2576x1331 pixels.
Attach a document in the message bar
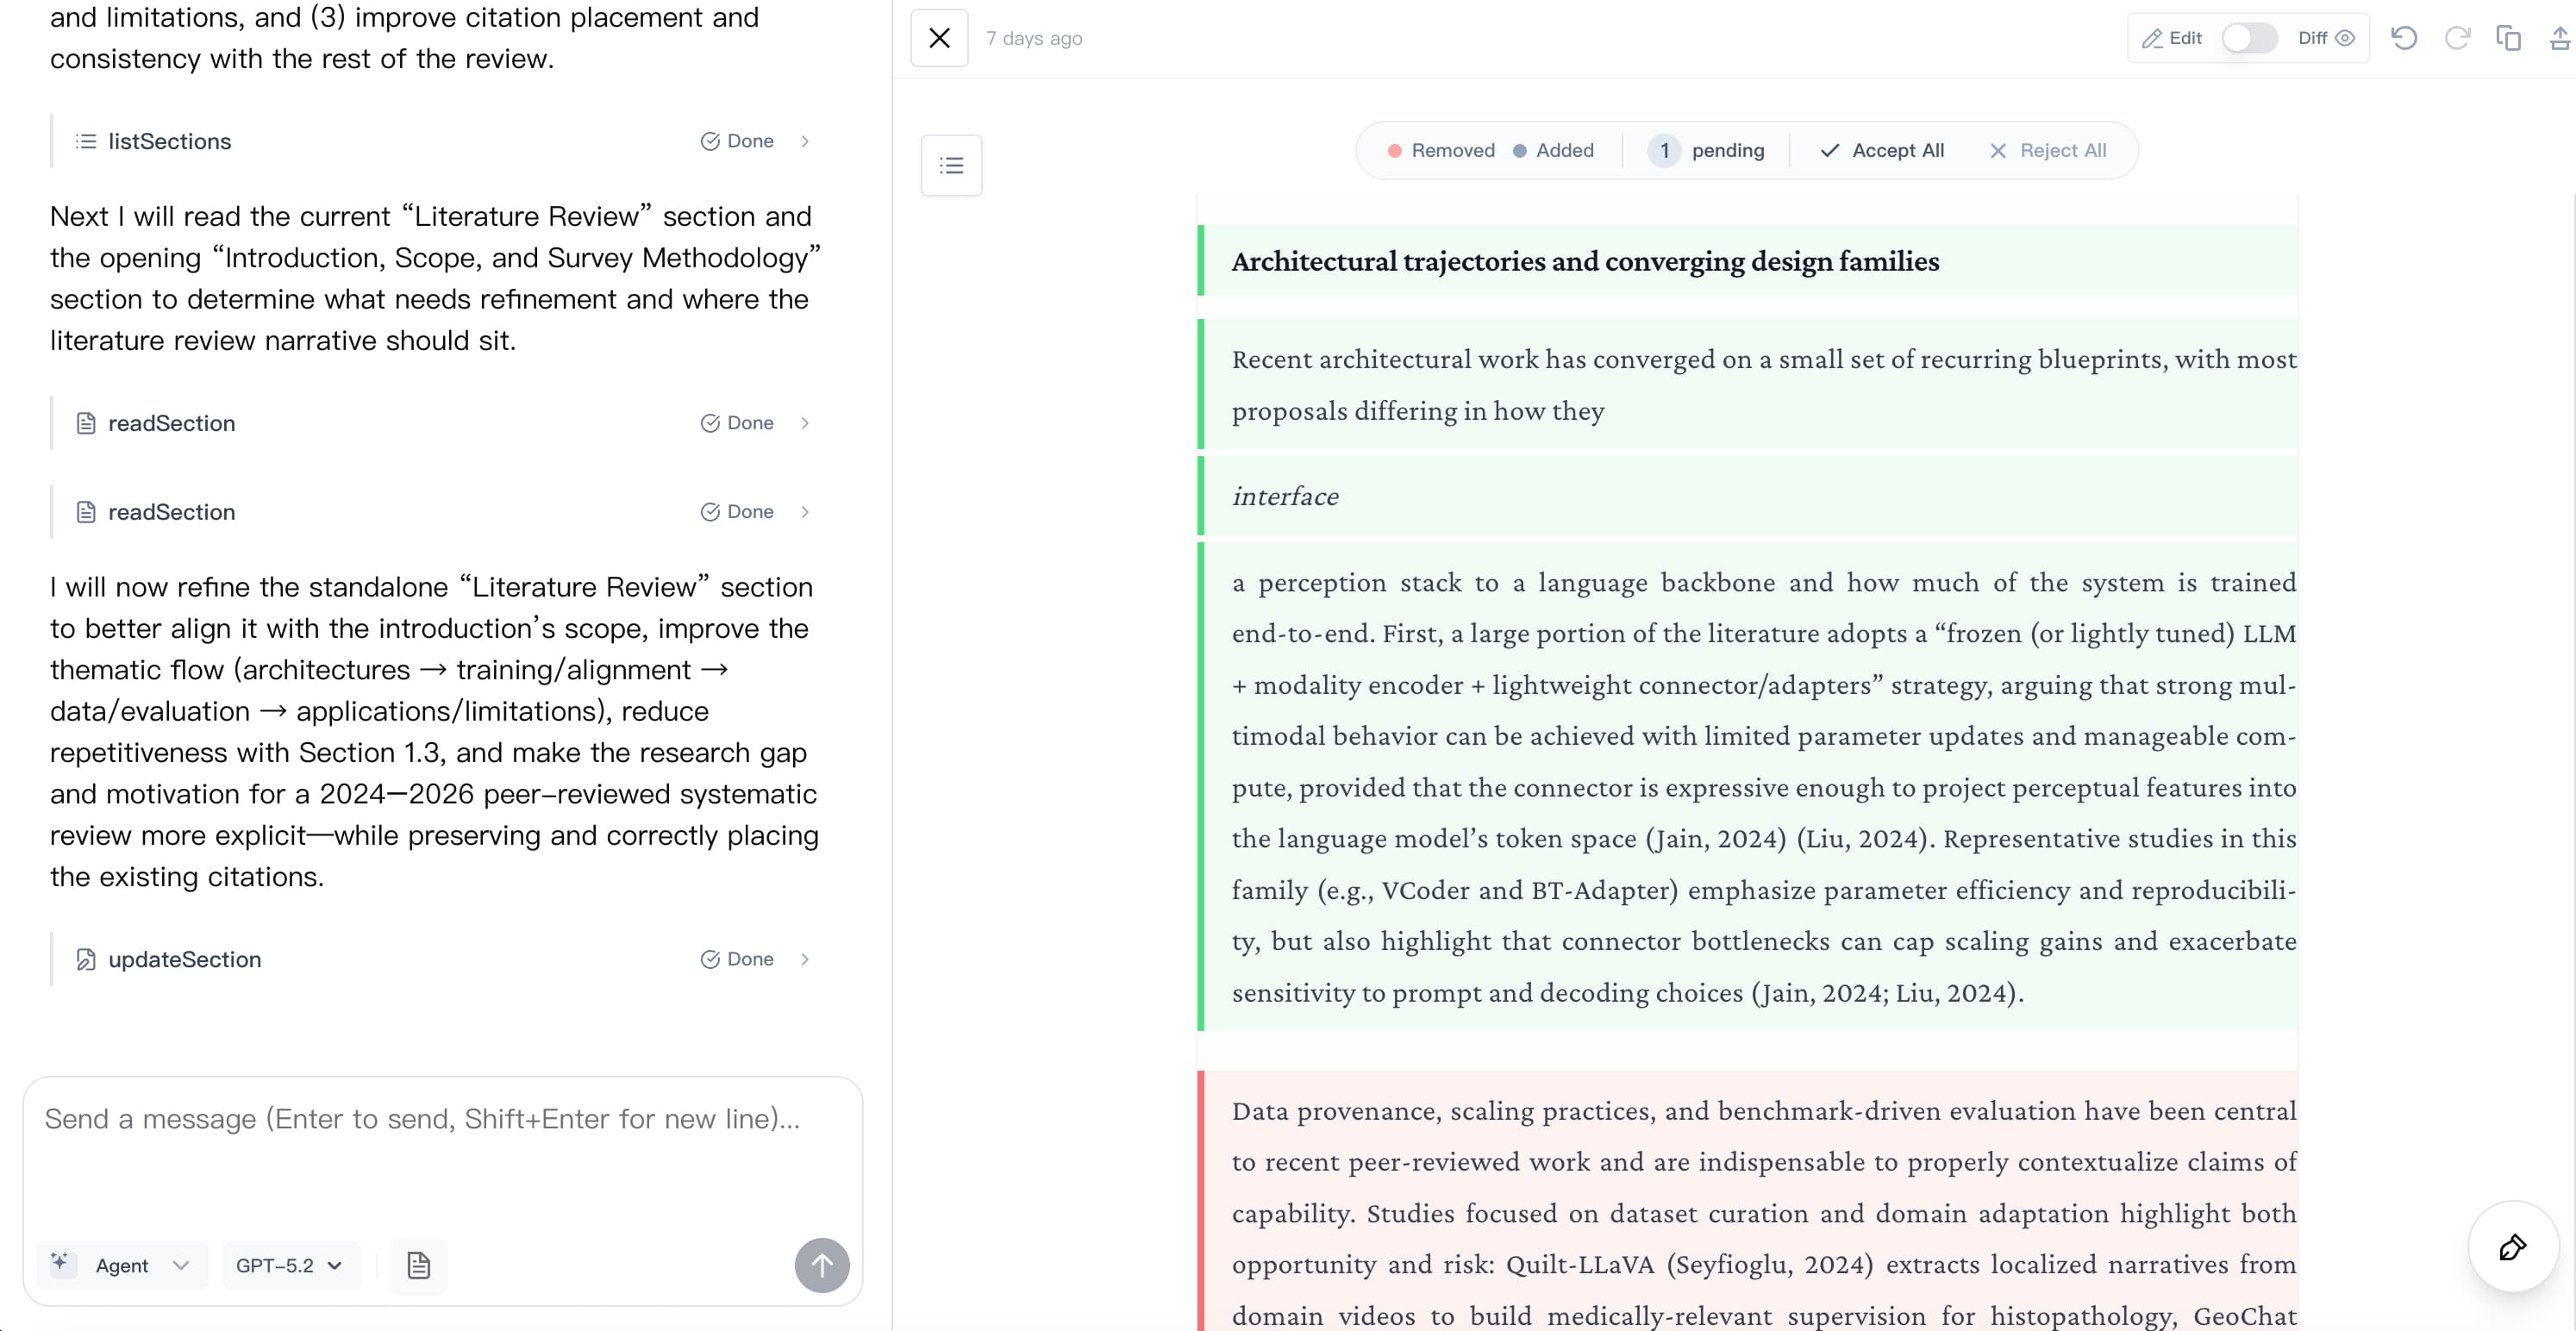[x=419, y=1266]
